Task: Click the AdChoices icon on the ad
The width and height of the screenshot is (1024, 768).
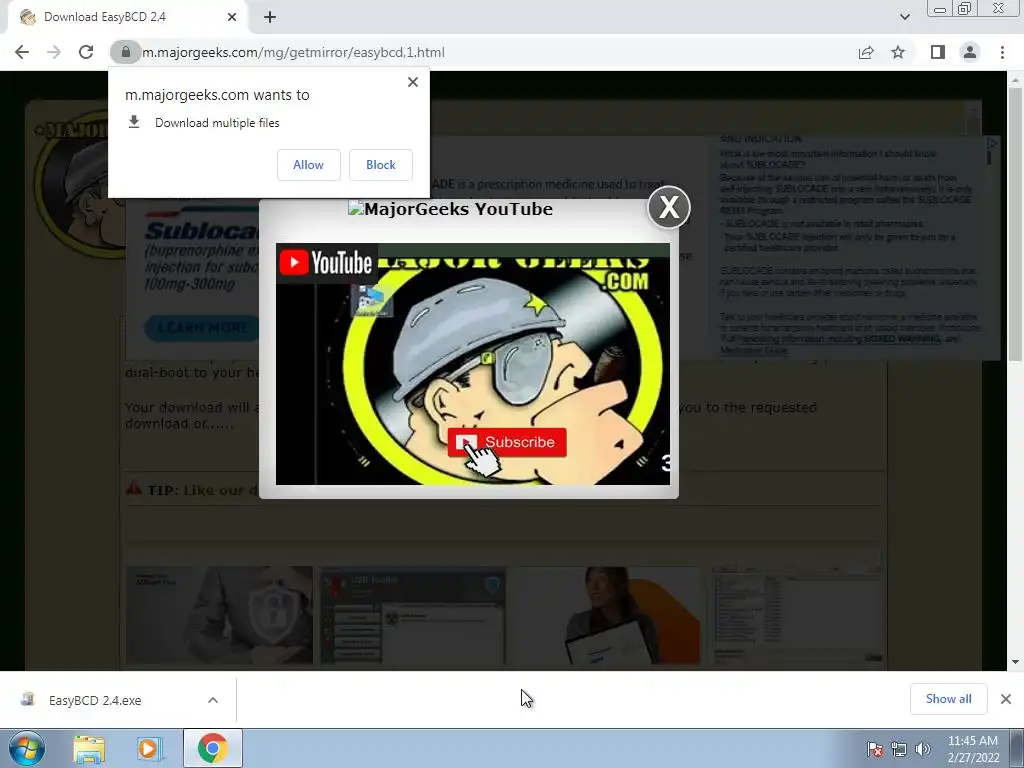Action: tap(993, 143)
